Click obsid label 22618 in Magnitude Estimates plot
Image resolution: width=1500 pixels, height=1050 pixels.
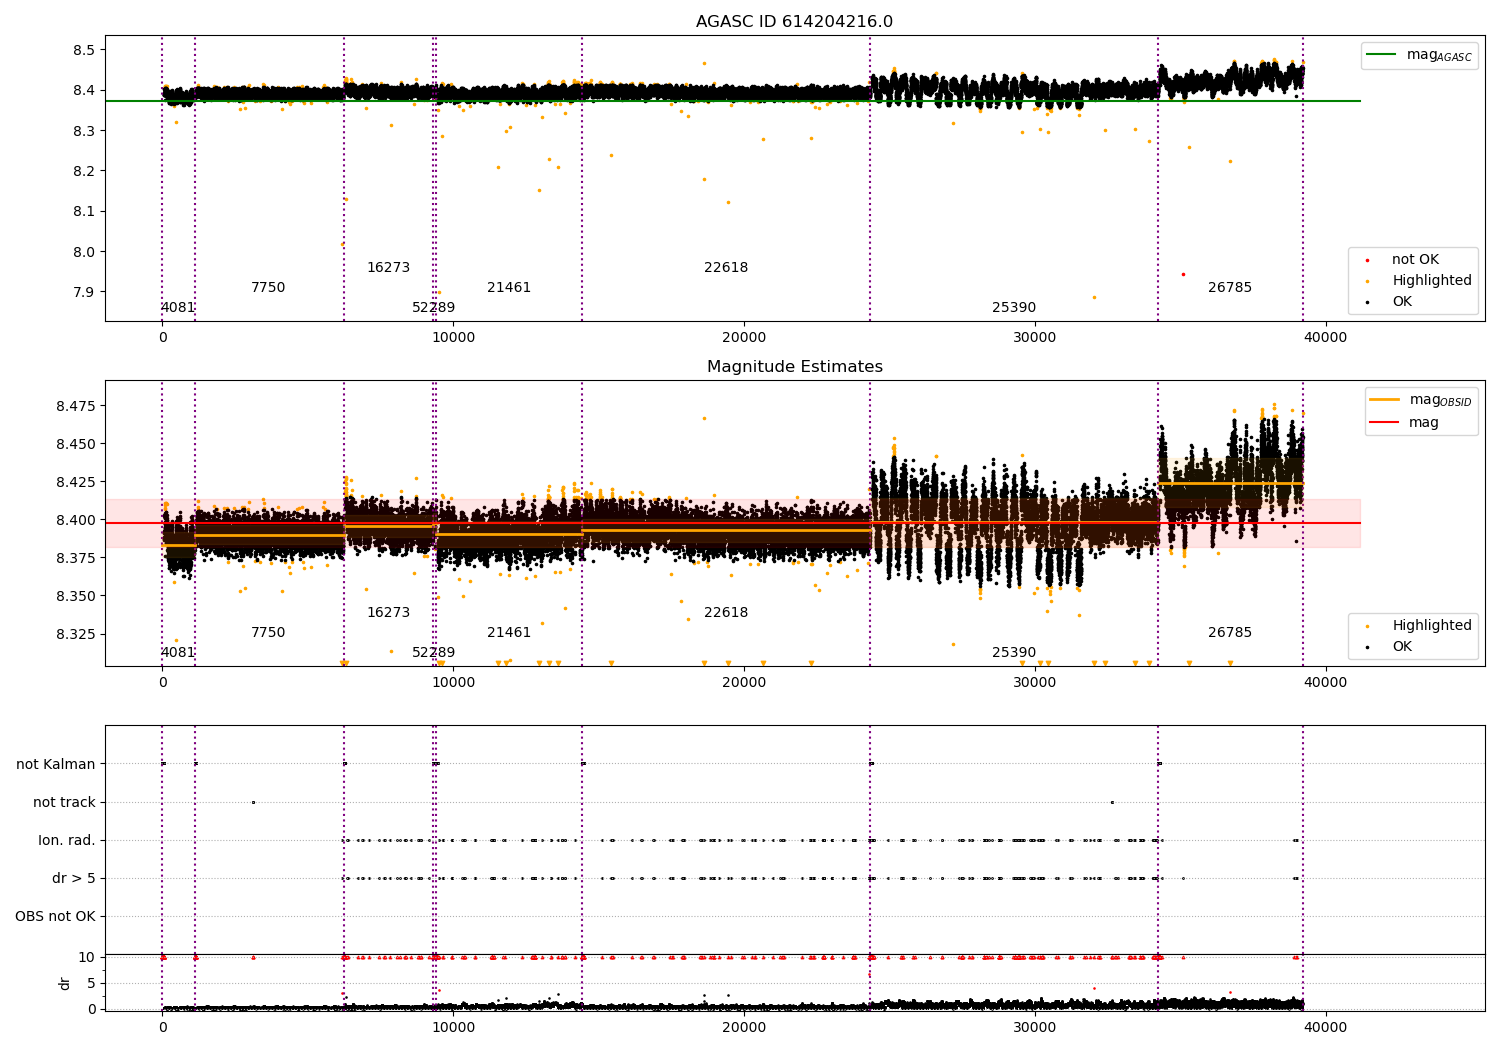tap(726, 613)
